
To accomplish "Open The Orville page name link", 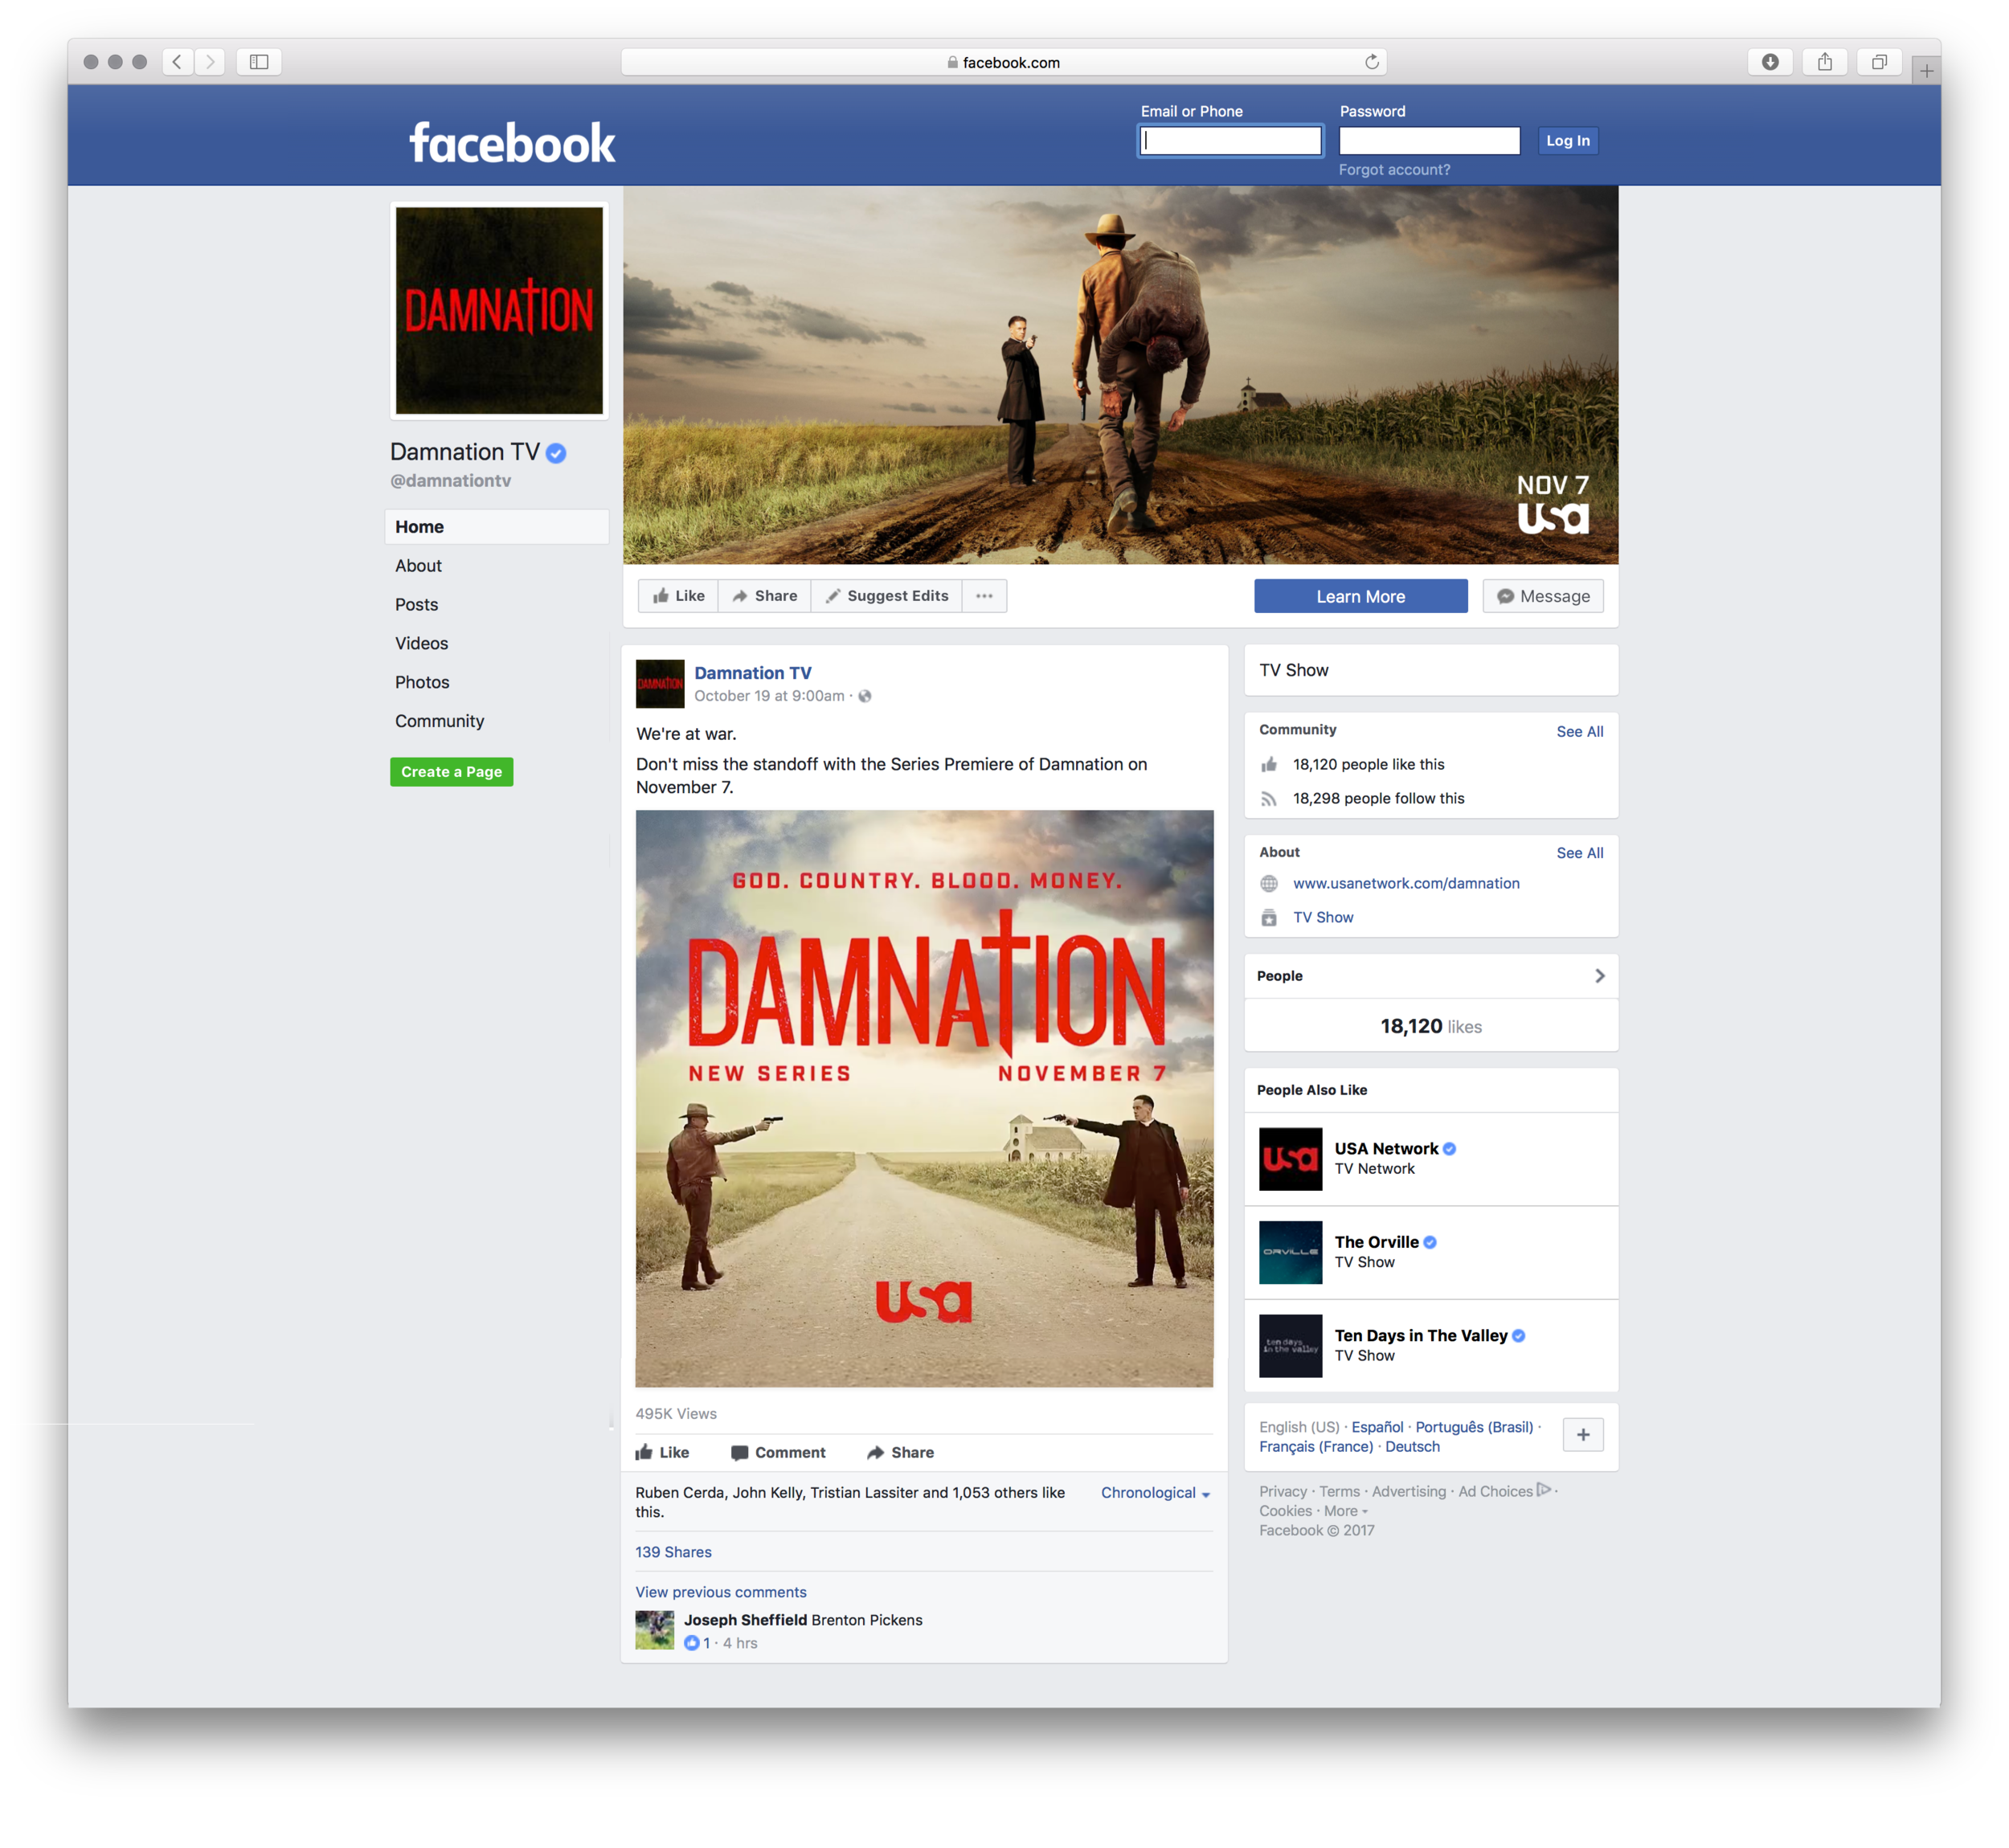I will [x=1376, y=1242].
